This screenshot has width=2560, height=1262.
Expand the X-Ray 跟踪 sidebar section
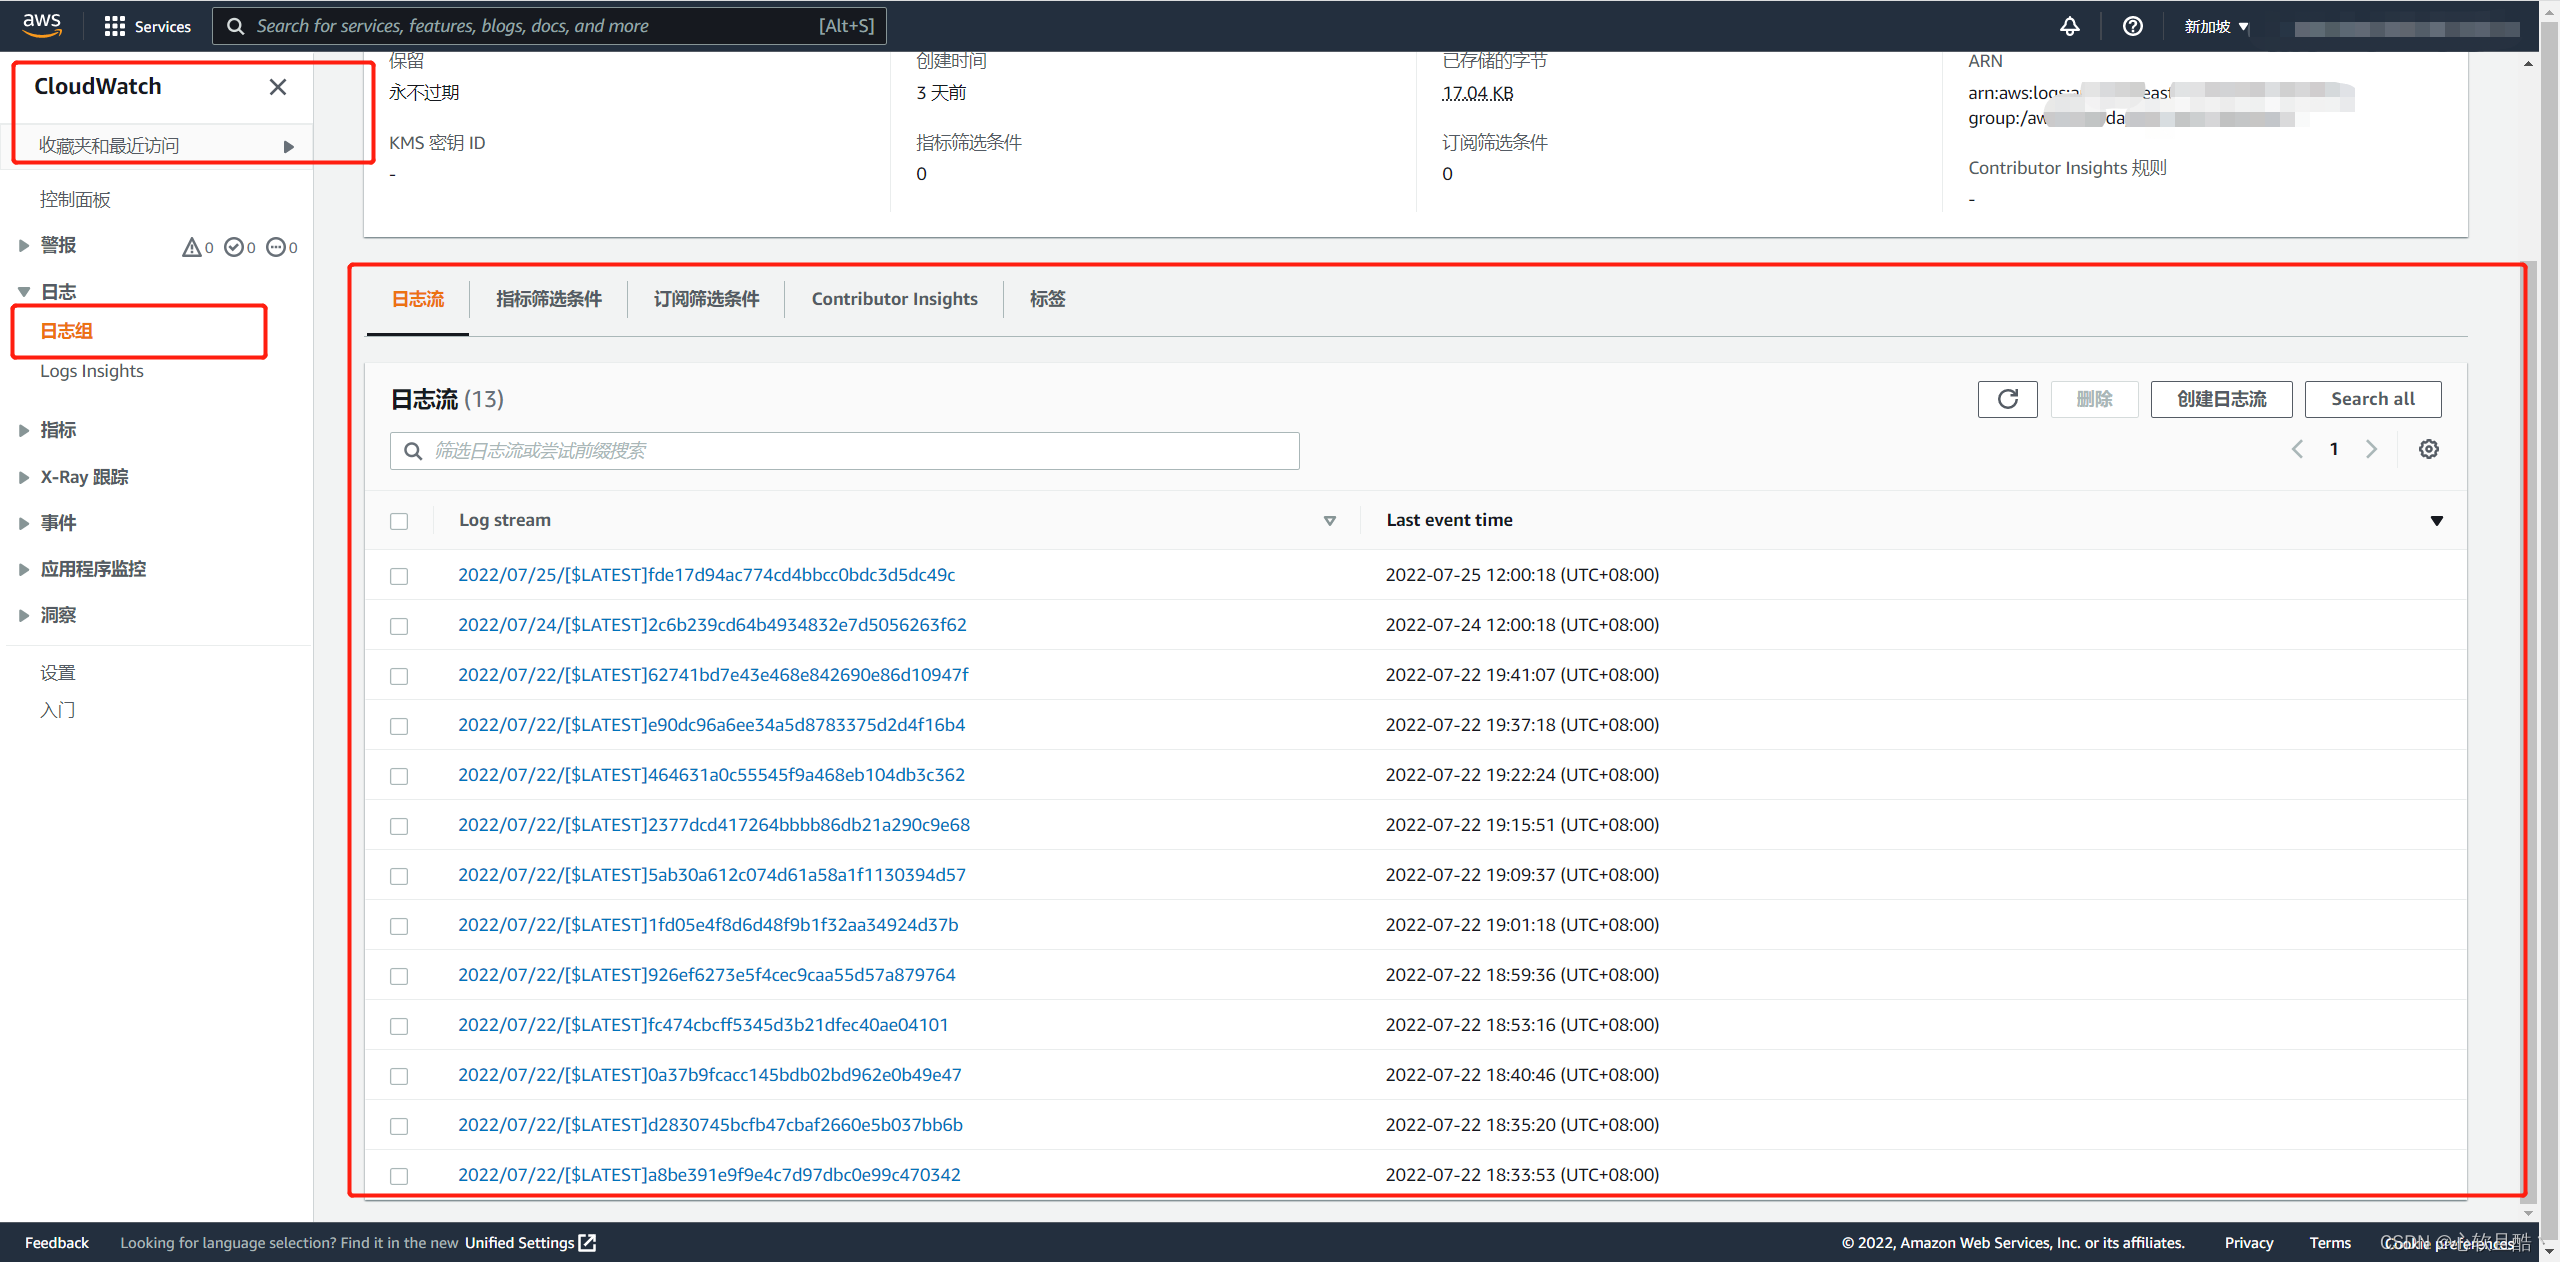pos(24,477)
